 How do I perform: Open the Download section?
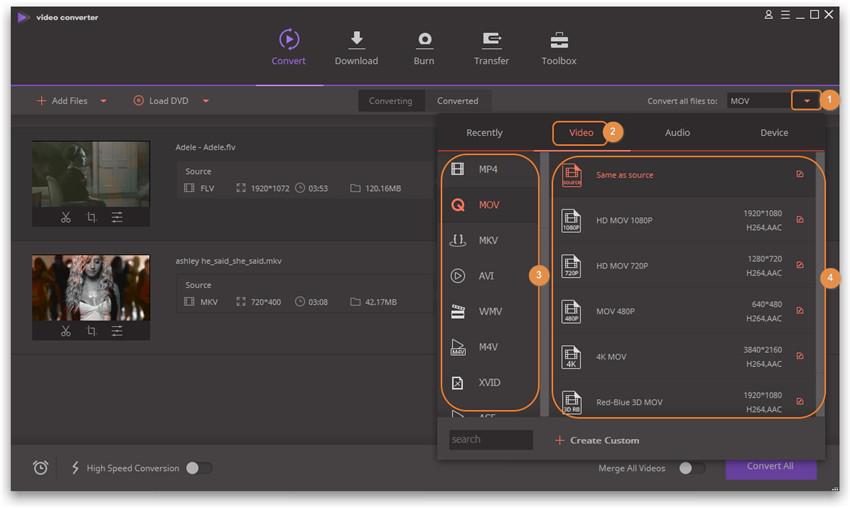click(356, 48)
